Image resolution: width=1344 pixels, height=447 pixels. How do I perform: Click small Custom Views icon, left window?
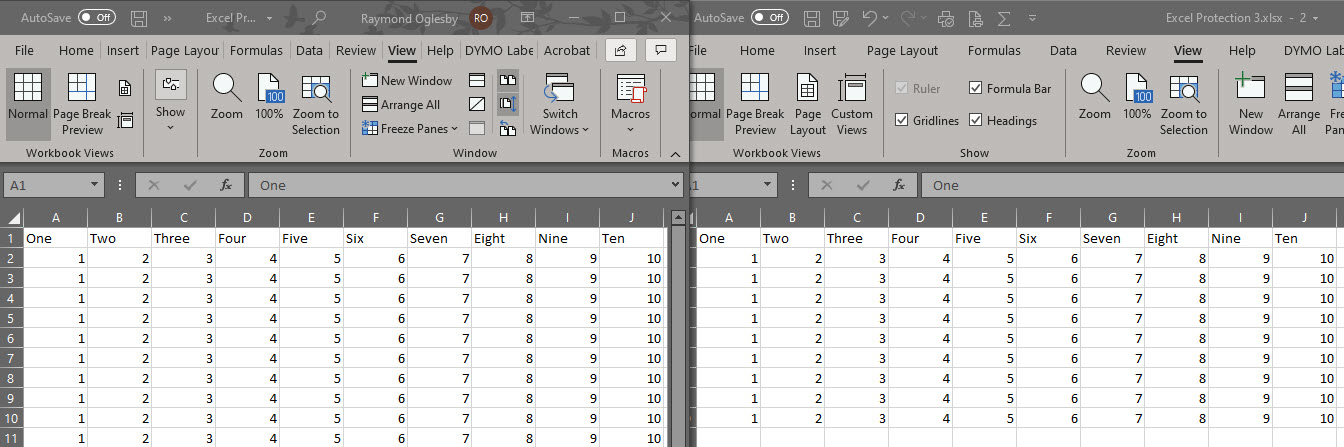[x=125, y=120]
